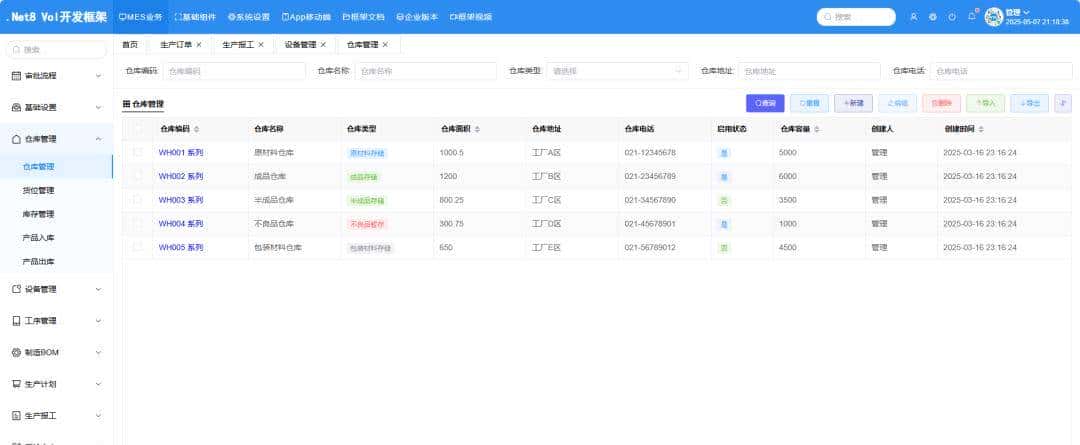Click the 工序管理 icon in the sidebar
1080x445 pixels.
click(x=17, y=321)
